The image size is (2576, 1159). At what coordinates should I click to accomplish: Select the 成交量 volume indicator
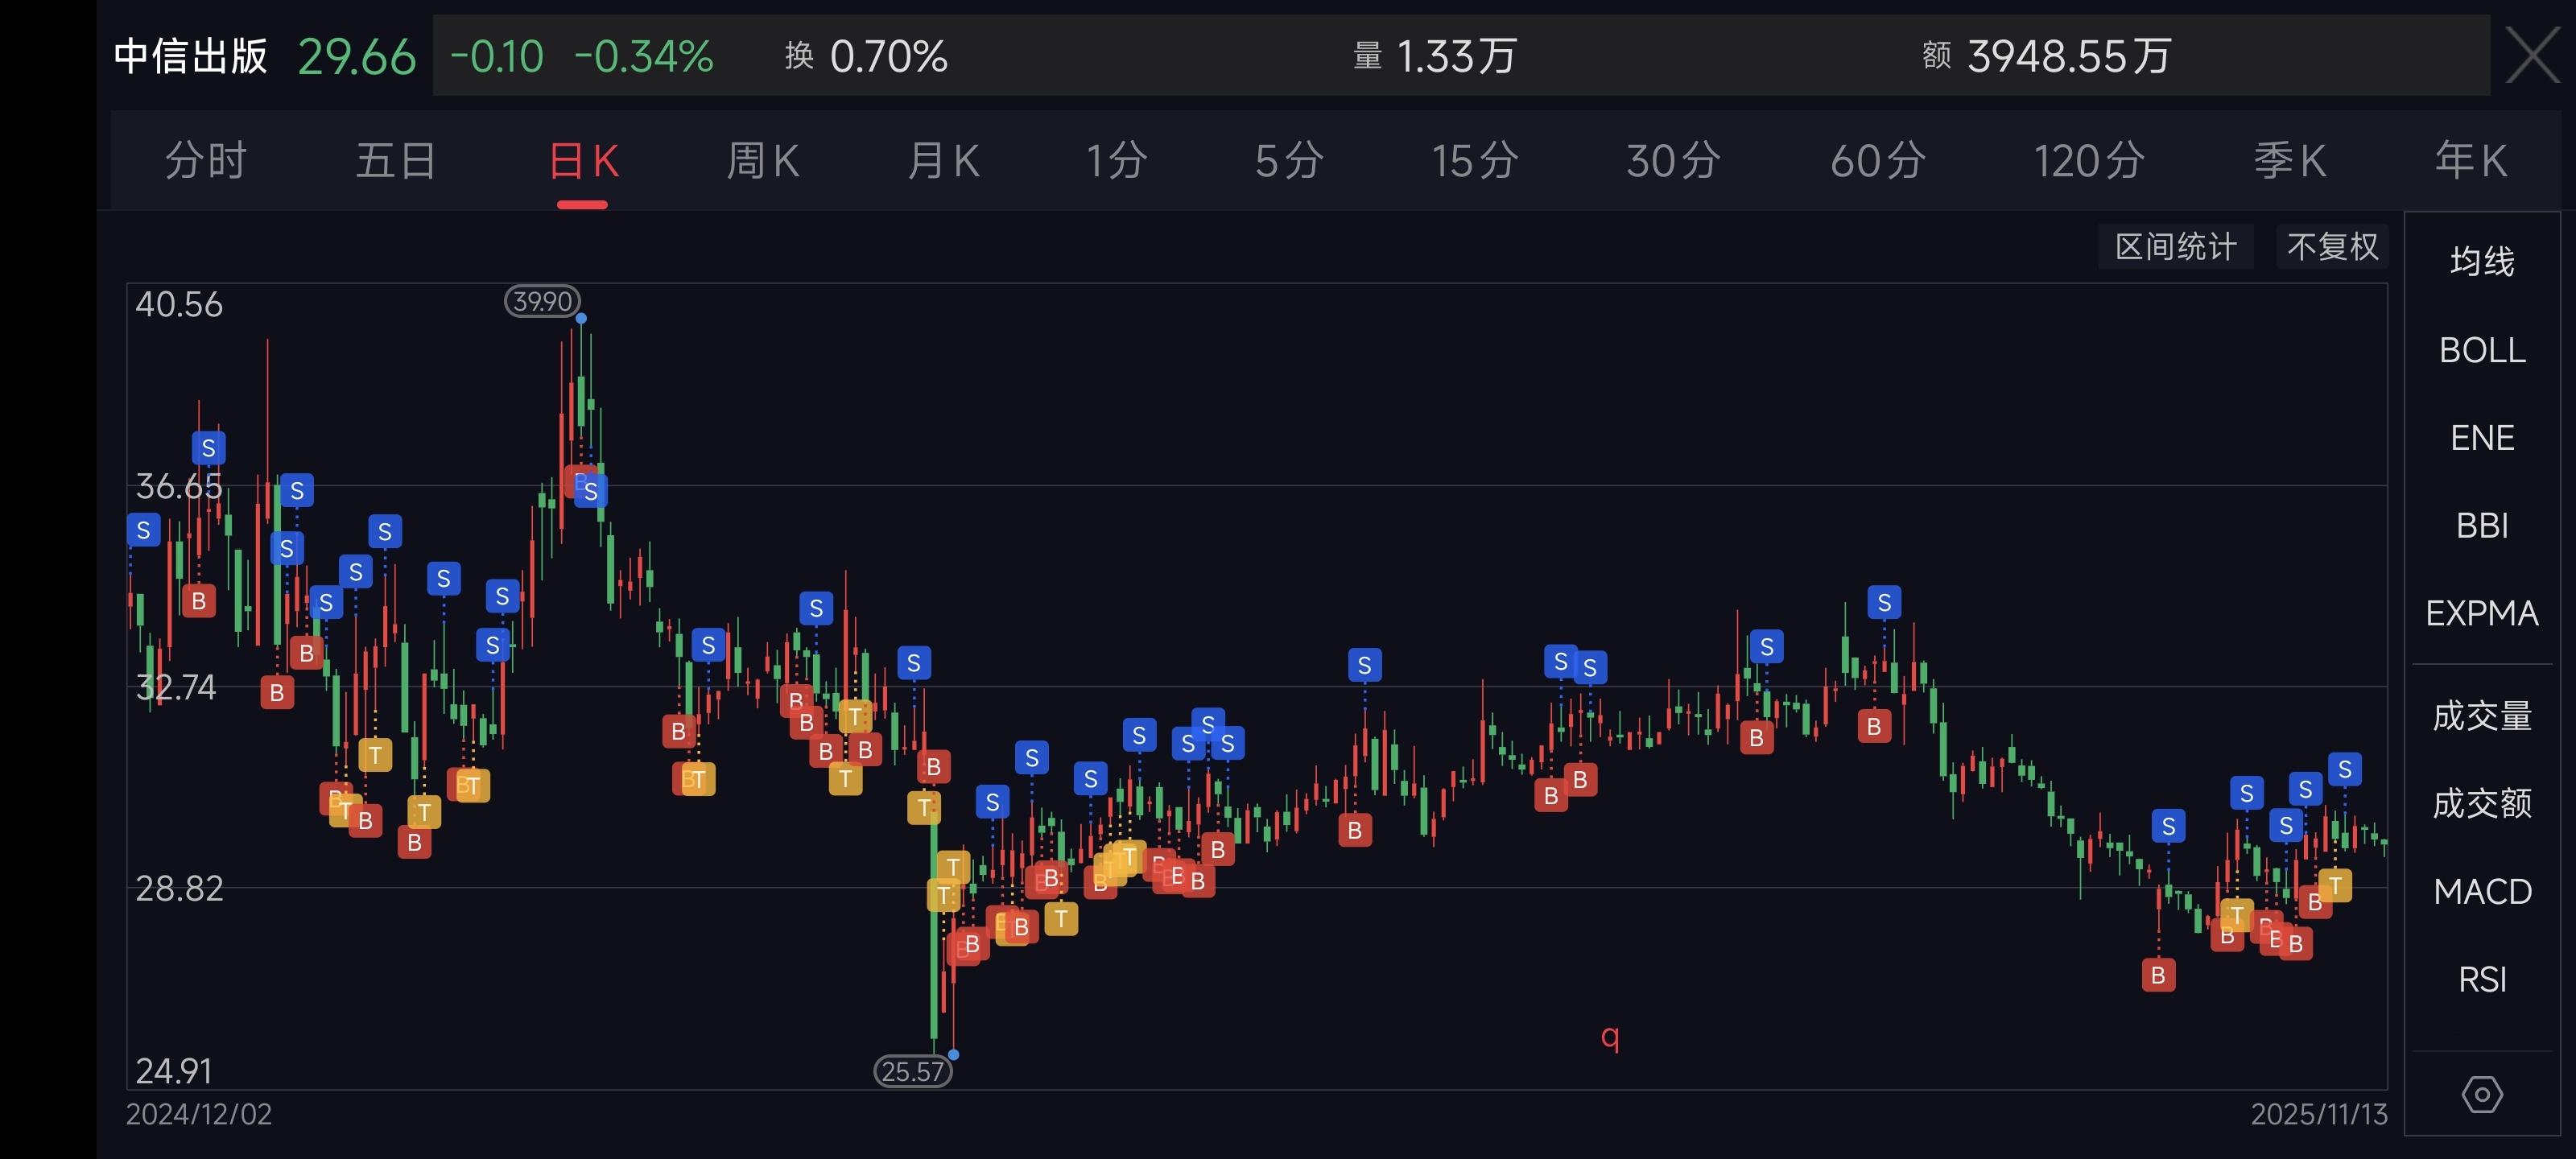[2481, 716]
